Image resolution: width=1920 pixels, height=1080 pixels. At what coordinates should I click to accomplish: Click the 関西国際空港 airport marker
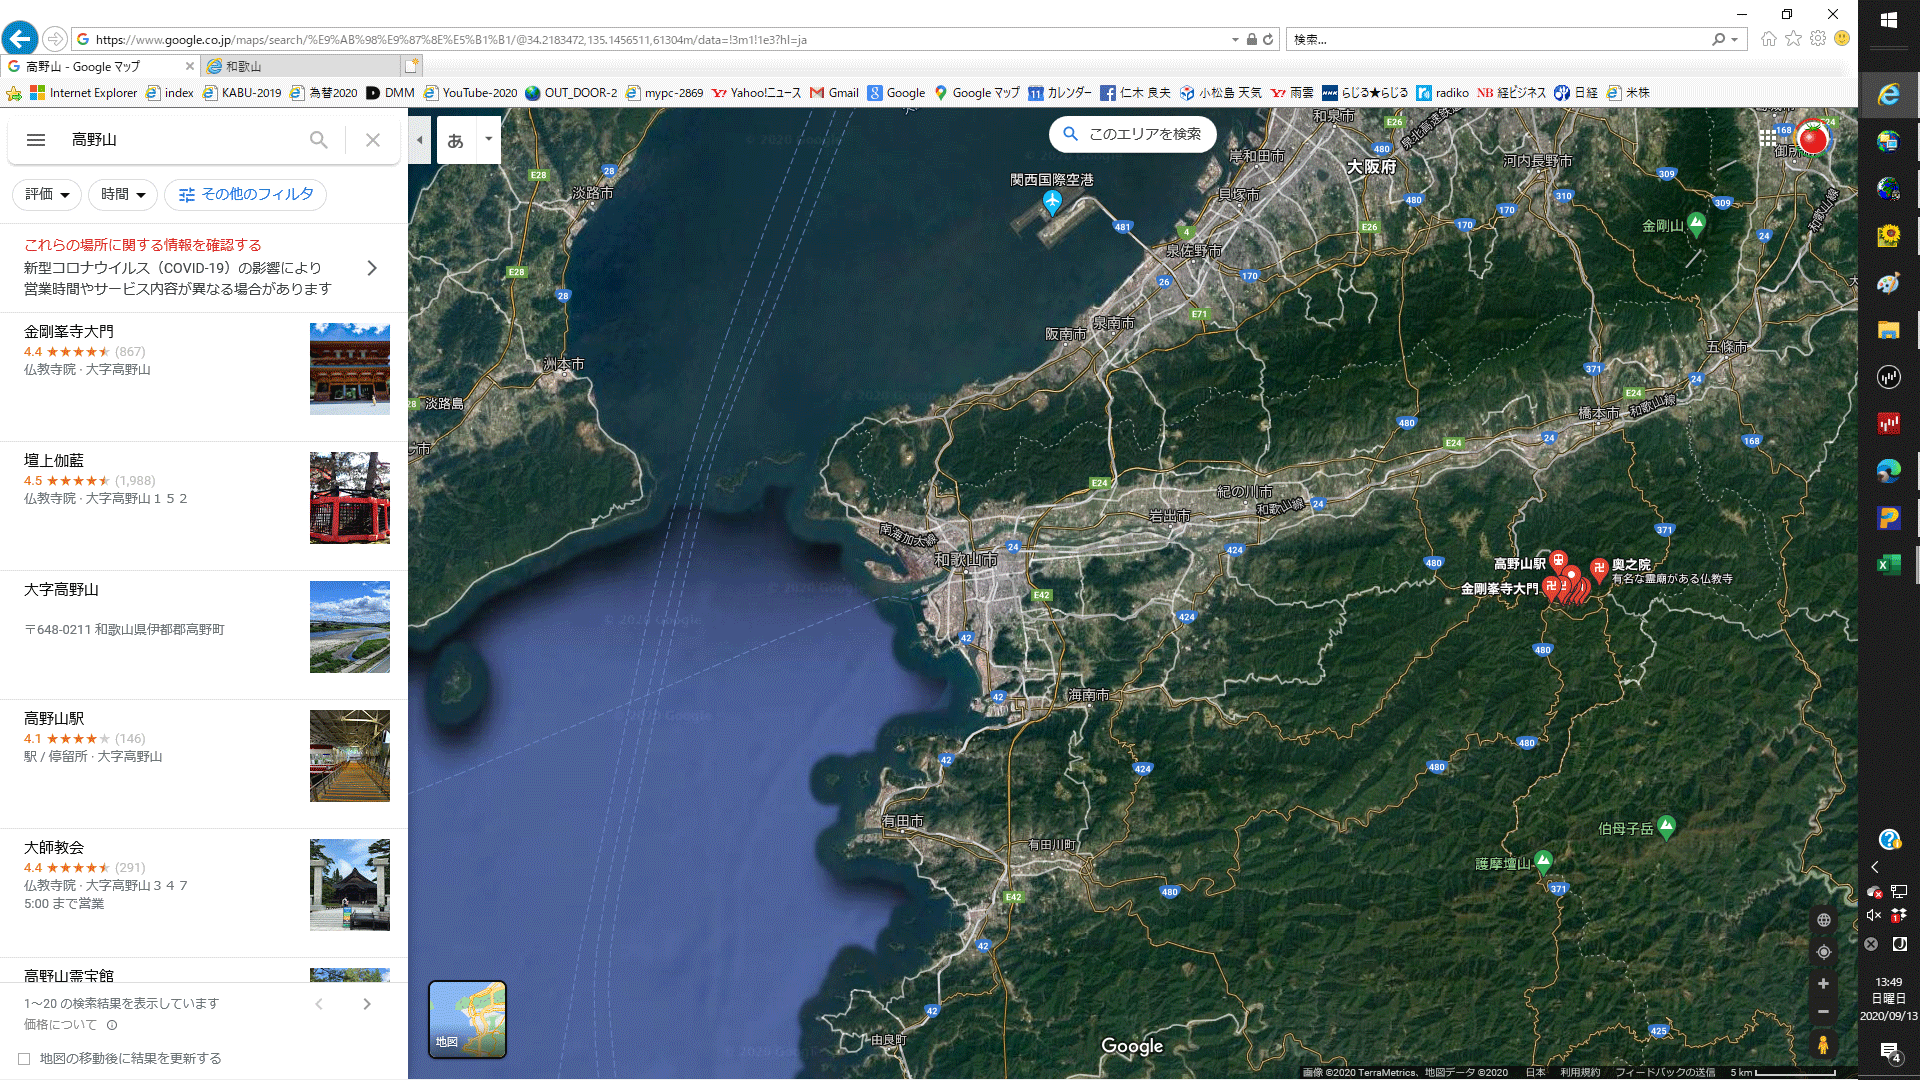click(1052, 203)
